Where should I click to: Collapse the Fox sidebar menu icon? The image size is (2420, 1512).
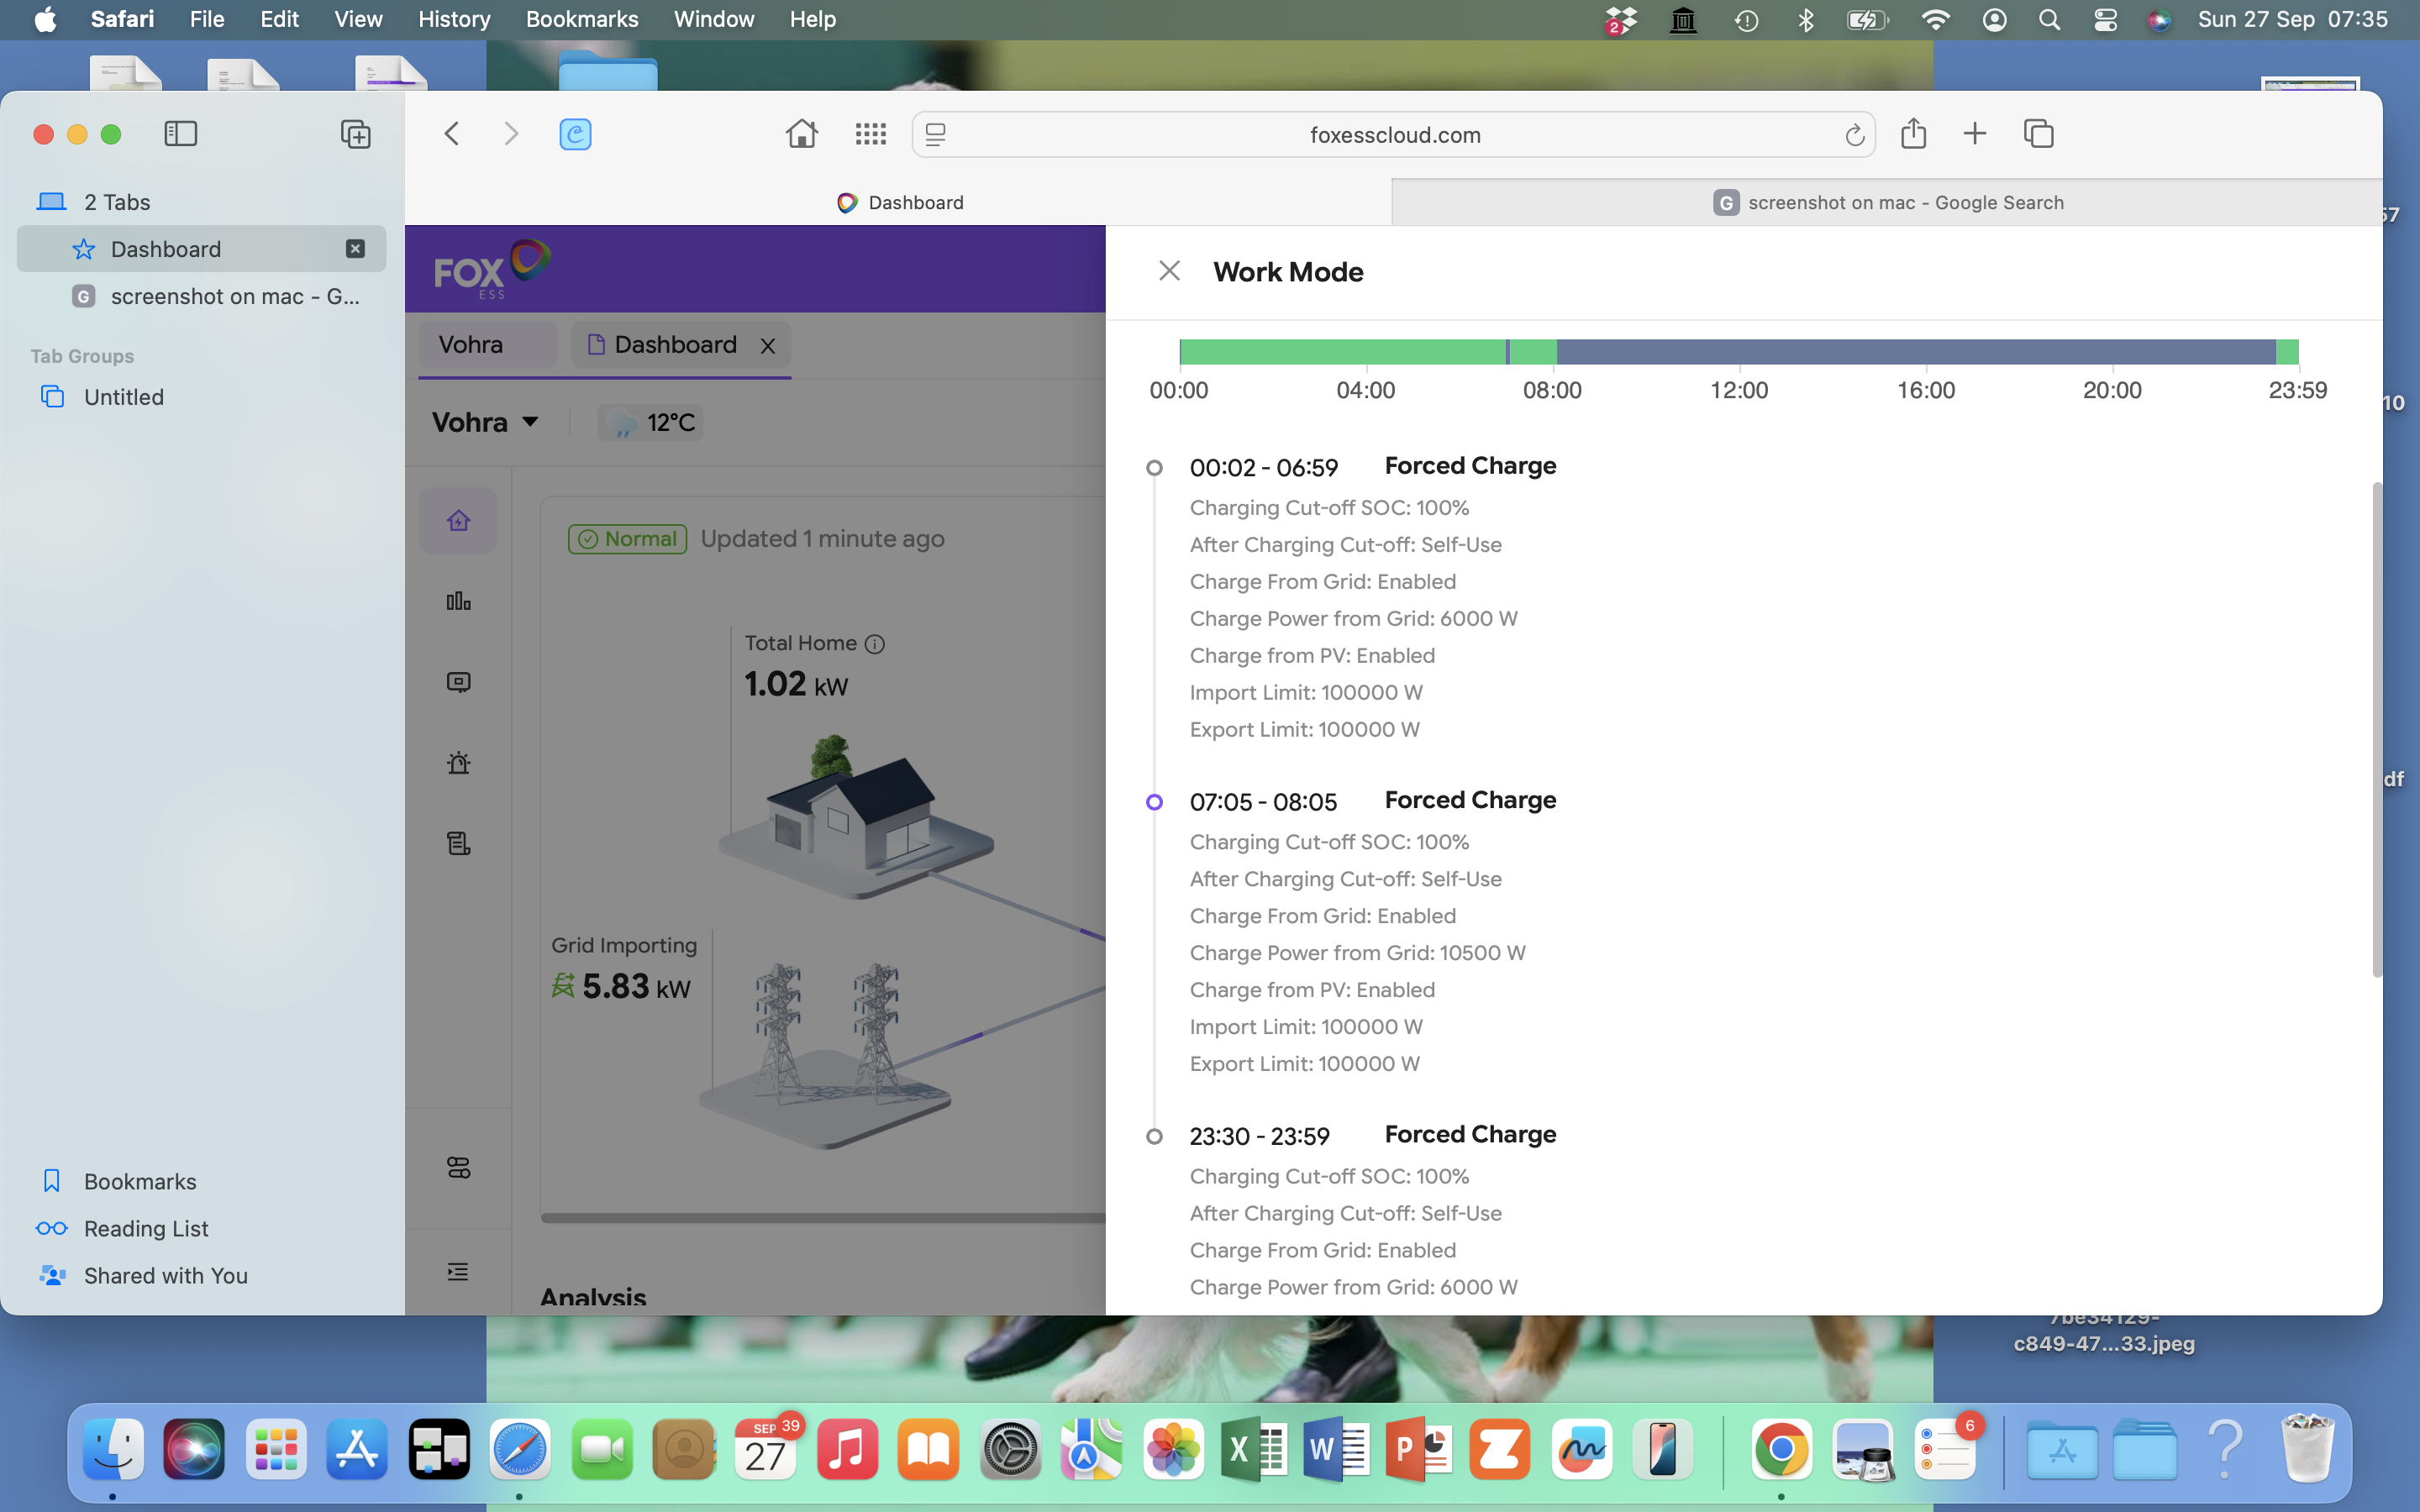click(x=458, y=1272)
